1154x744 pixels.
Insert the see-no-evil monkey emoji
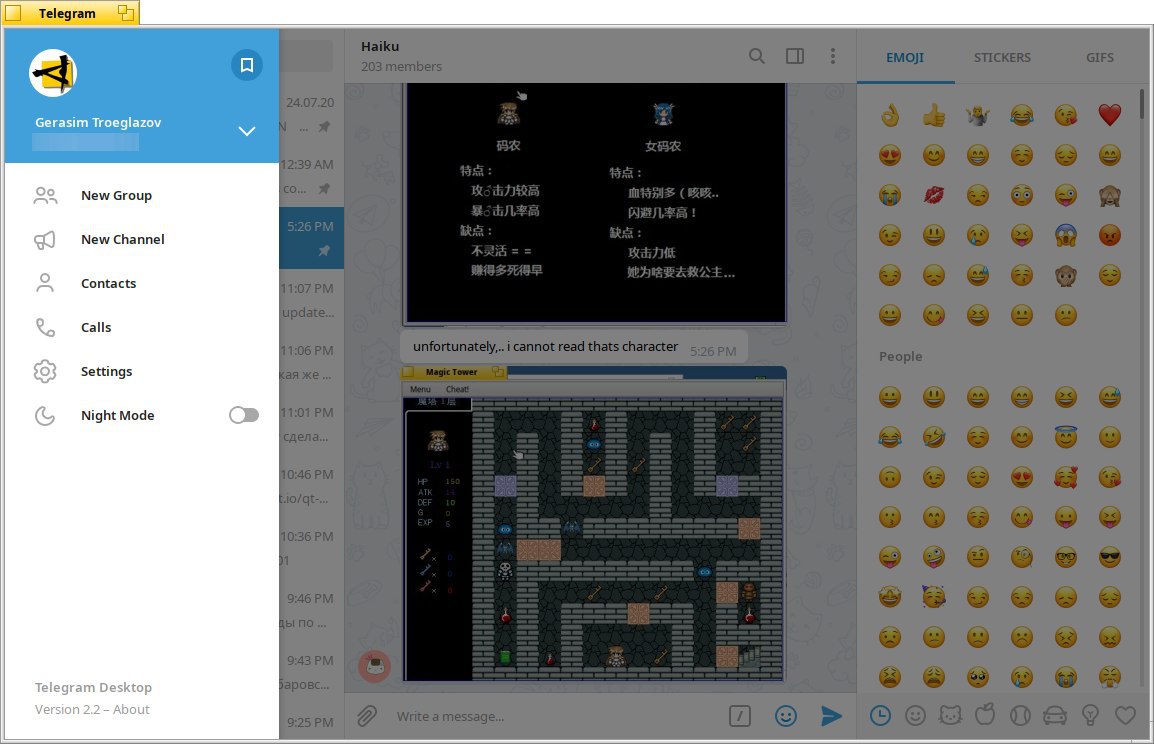point(1110,195)
